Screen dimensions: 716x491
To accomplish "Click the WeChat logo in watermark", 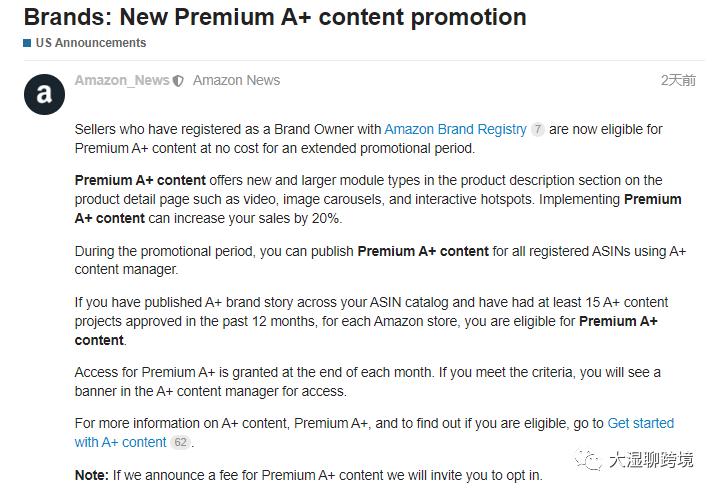I will tap(588, 459).
